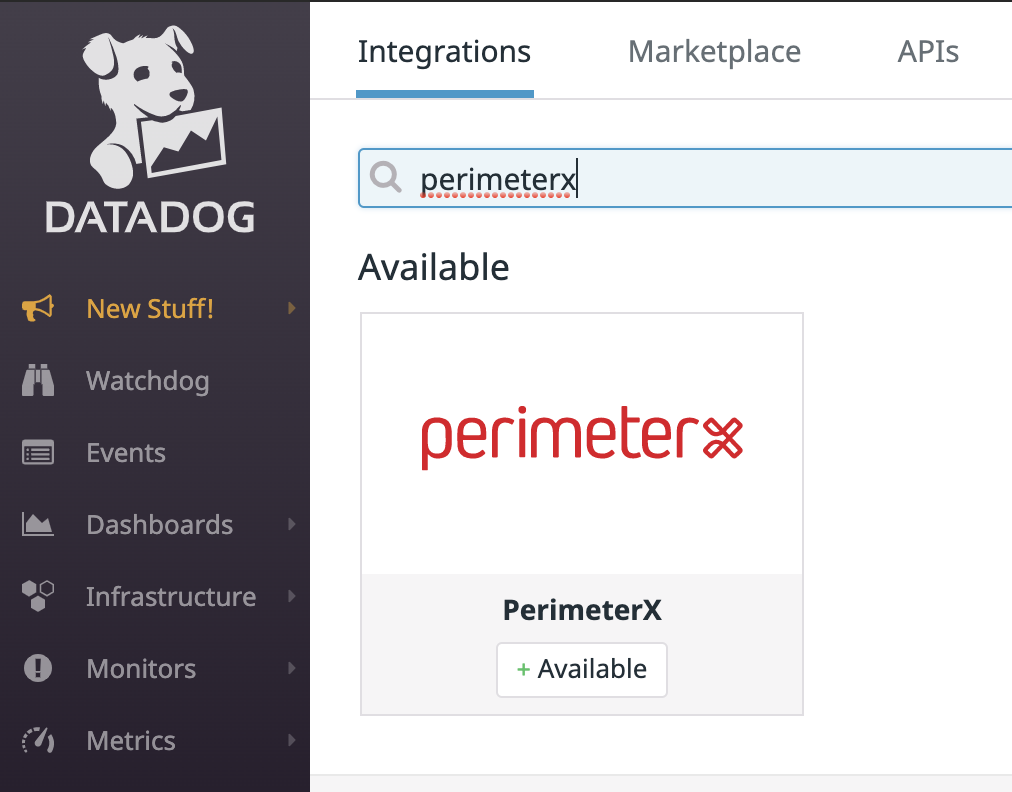Expand the Monitors submenu chevron
This screenshot has height=792, width=1012.
291,668
